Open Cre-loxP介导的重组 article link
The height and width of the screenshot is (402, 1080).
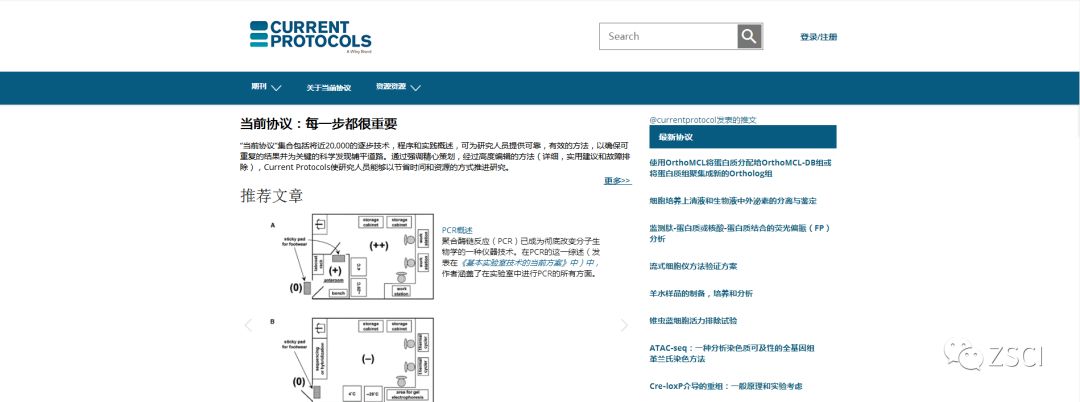(x=725, y=386)
